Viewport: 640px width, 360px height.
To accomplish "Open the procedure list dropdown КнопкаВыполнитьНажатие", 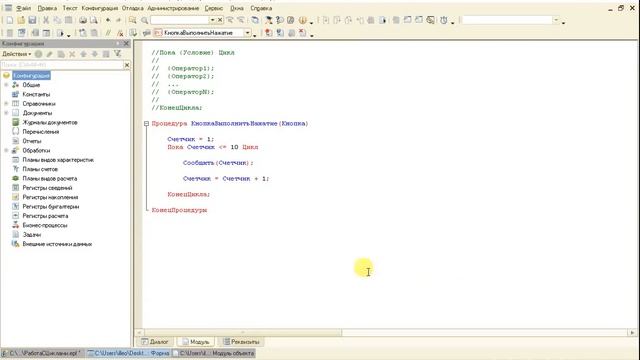I will [x=247, y=33].
